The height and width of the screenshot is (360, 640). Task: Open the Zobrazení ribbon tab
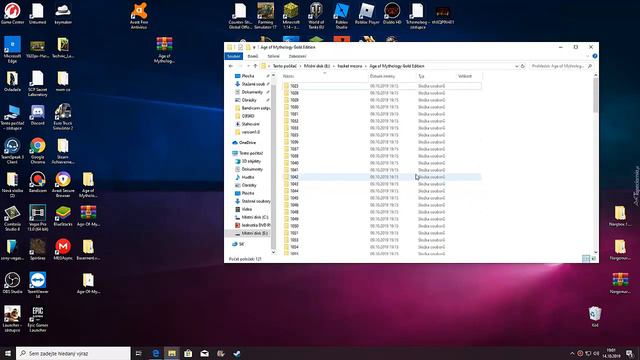point(297,56)
